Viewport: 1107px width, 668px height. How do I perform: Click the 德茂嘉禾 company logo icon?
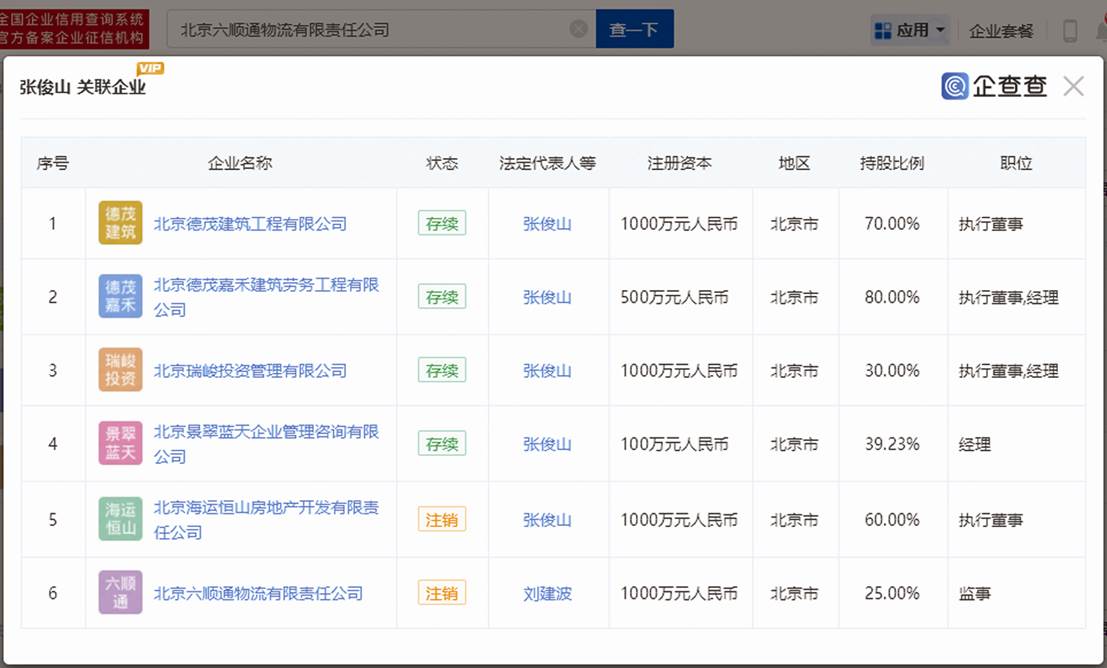(x=120, y=297)
